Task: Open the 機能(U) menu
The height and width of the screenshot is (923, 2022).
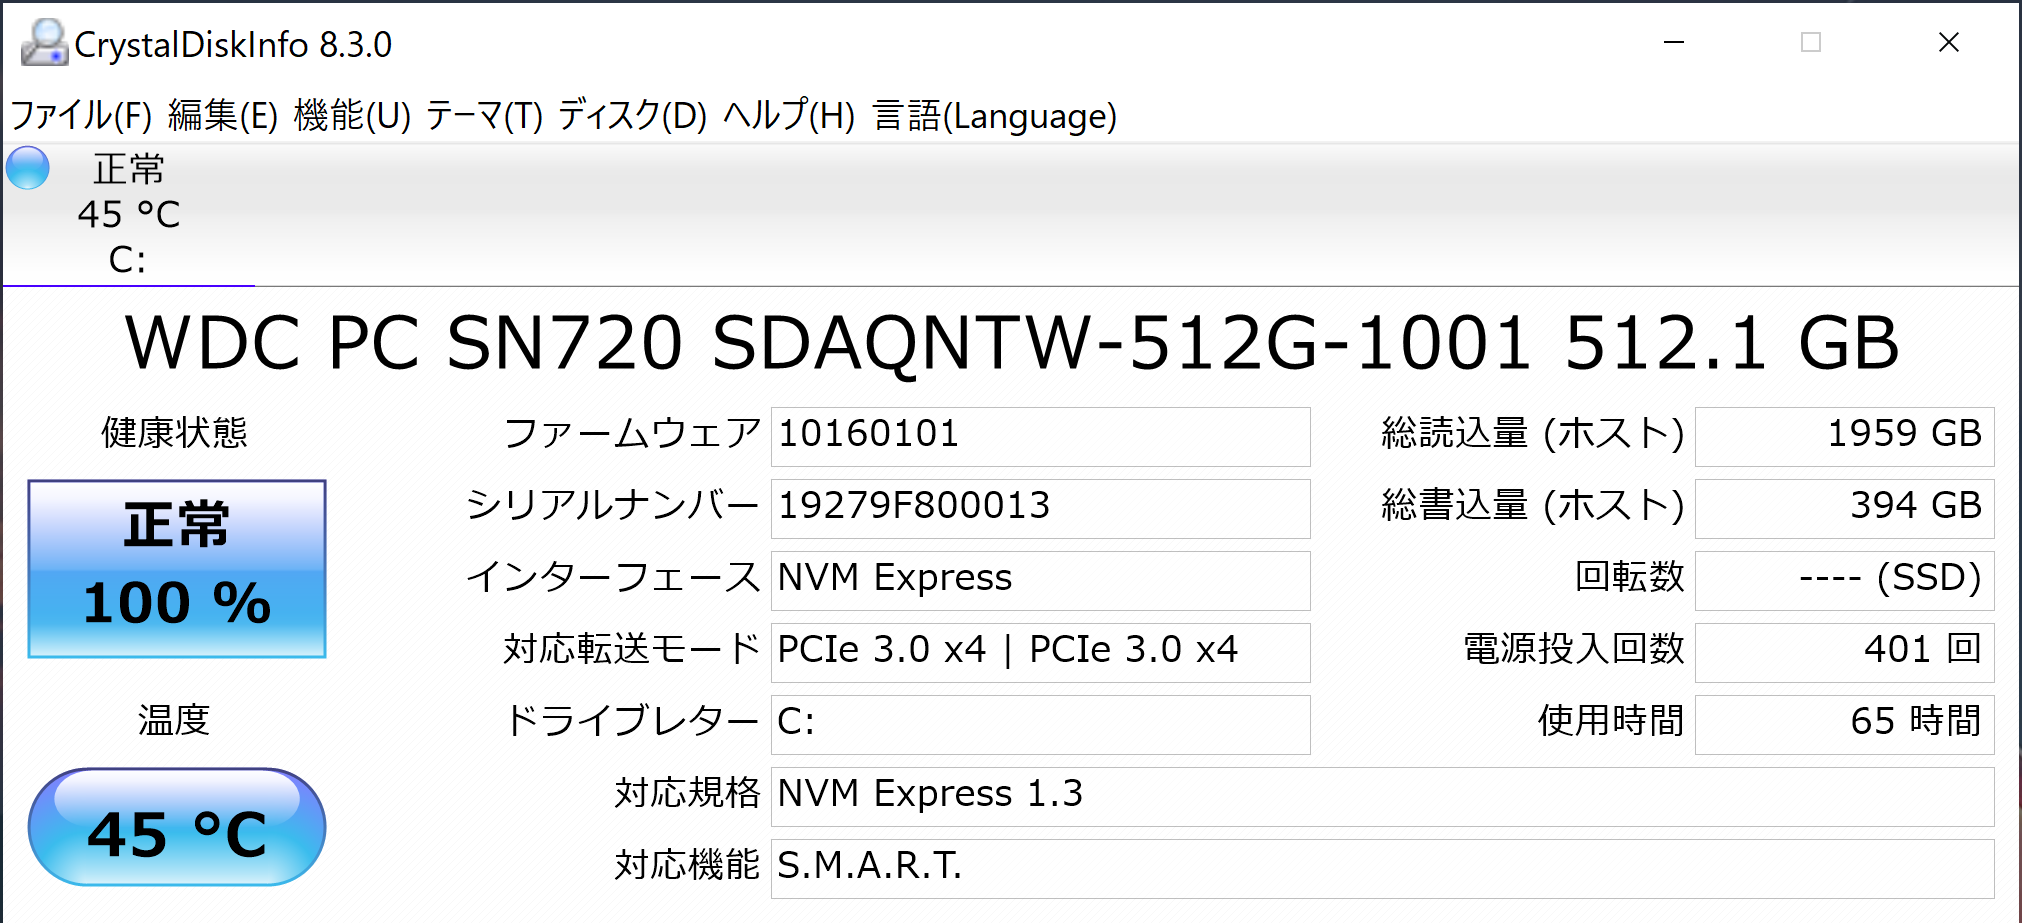Action: tap(352, 116)
